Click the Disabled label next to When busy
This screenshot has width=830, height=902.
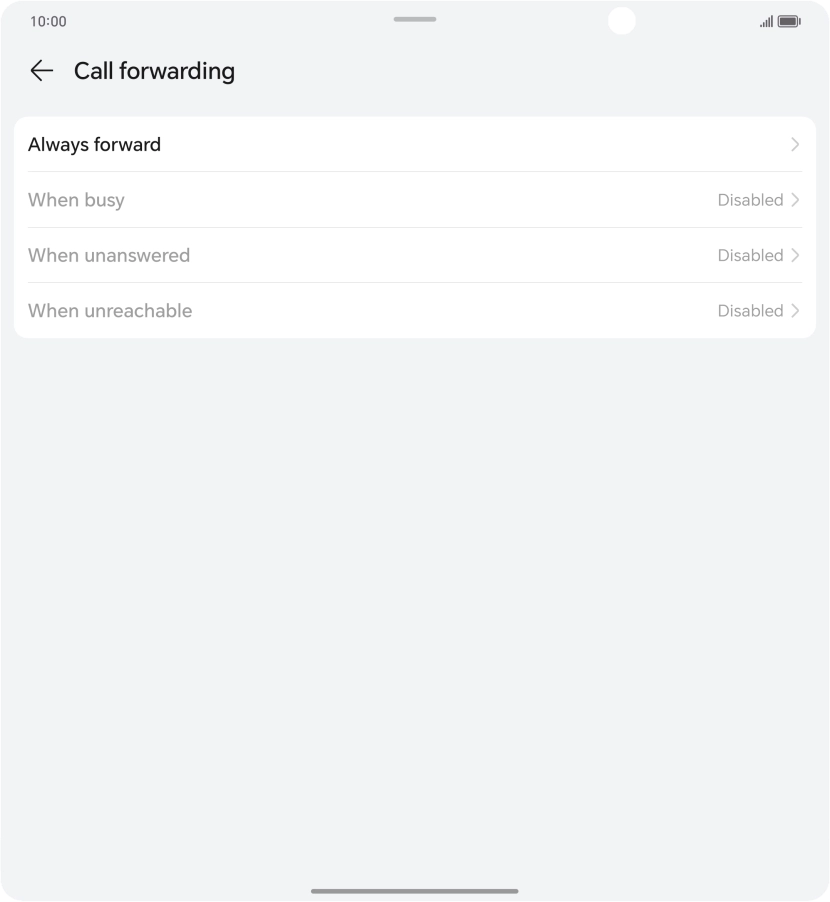tap(749, 200)
